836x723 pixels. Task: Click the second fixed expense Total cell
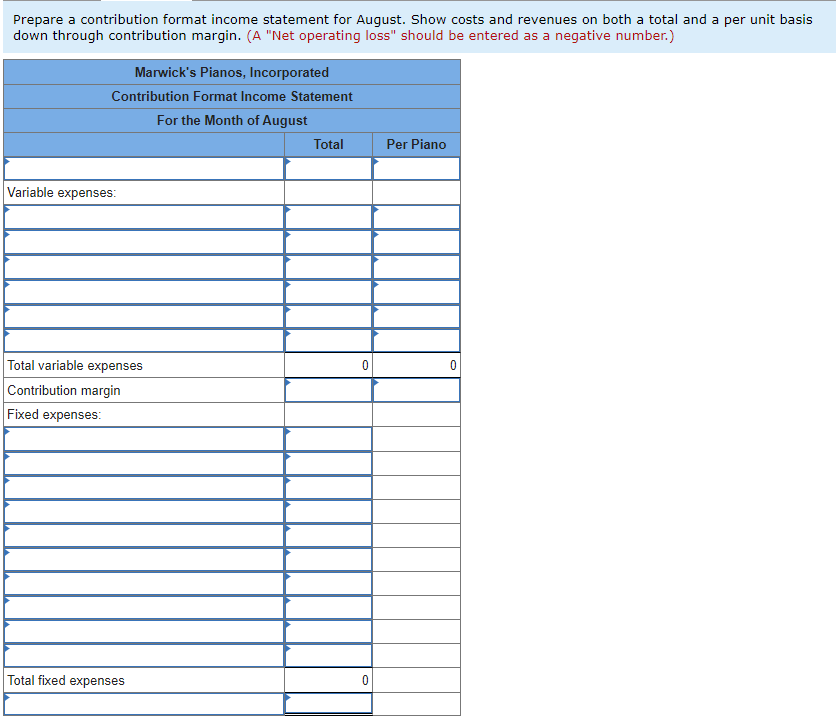[x=328, y=463]
